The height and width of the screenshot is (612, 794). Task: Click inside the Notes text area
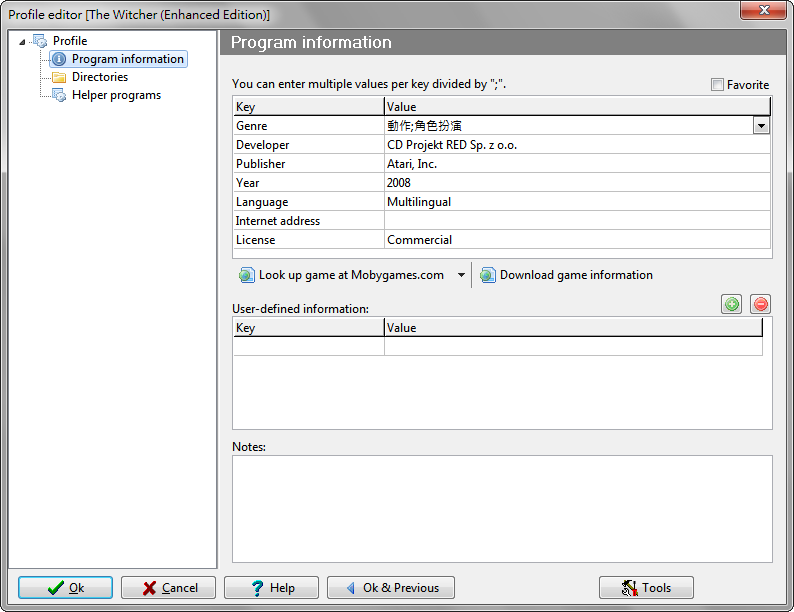point(502,509)
